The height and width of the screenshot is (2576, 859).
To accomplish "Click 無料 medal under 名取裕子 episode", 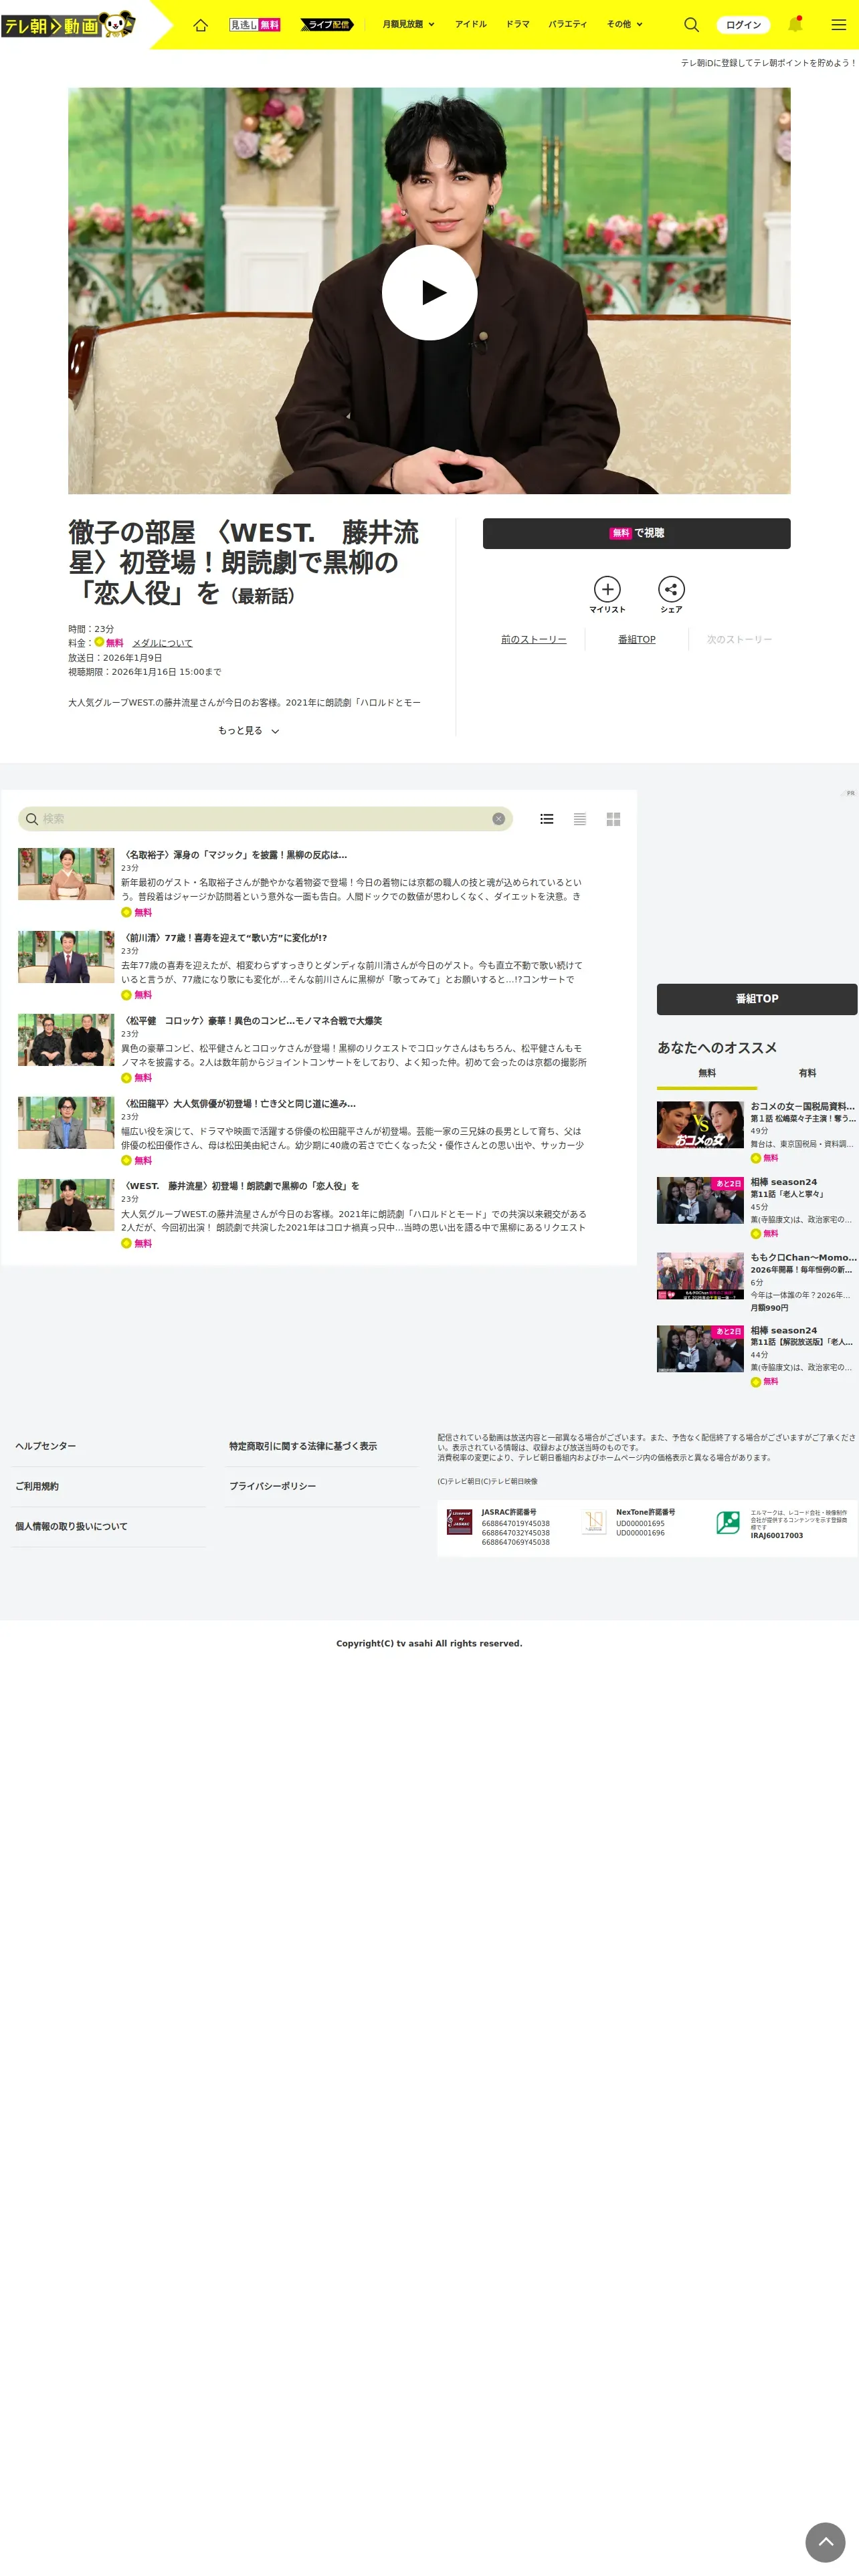I will (126, 912).
